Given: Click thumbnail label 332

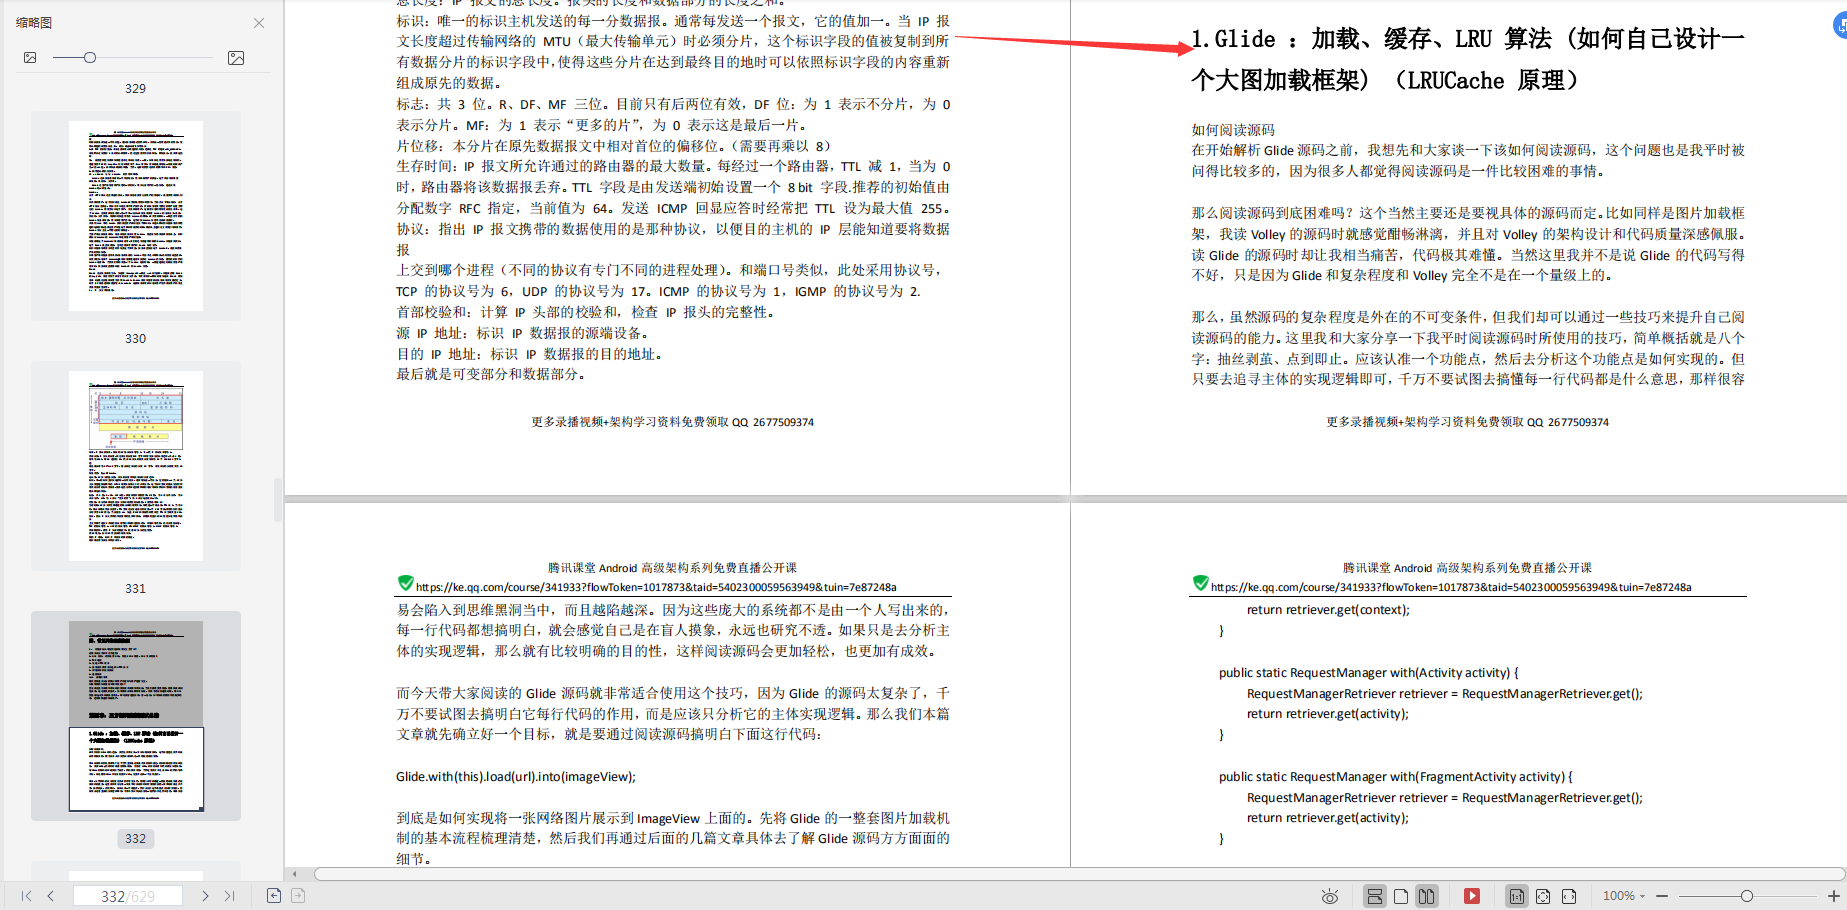Looking at the screenshot, I should pyautogui.click(x=136, y=839).
